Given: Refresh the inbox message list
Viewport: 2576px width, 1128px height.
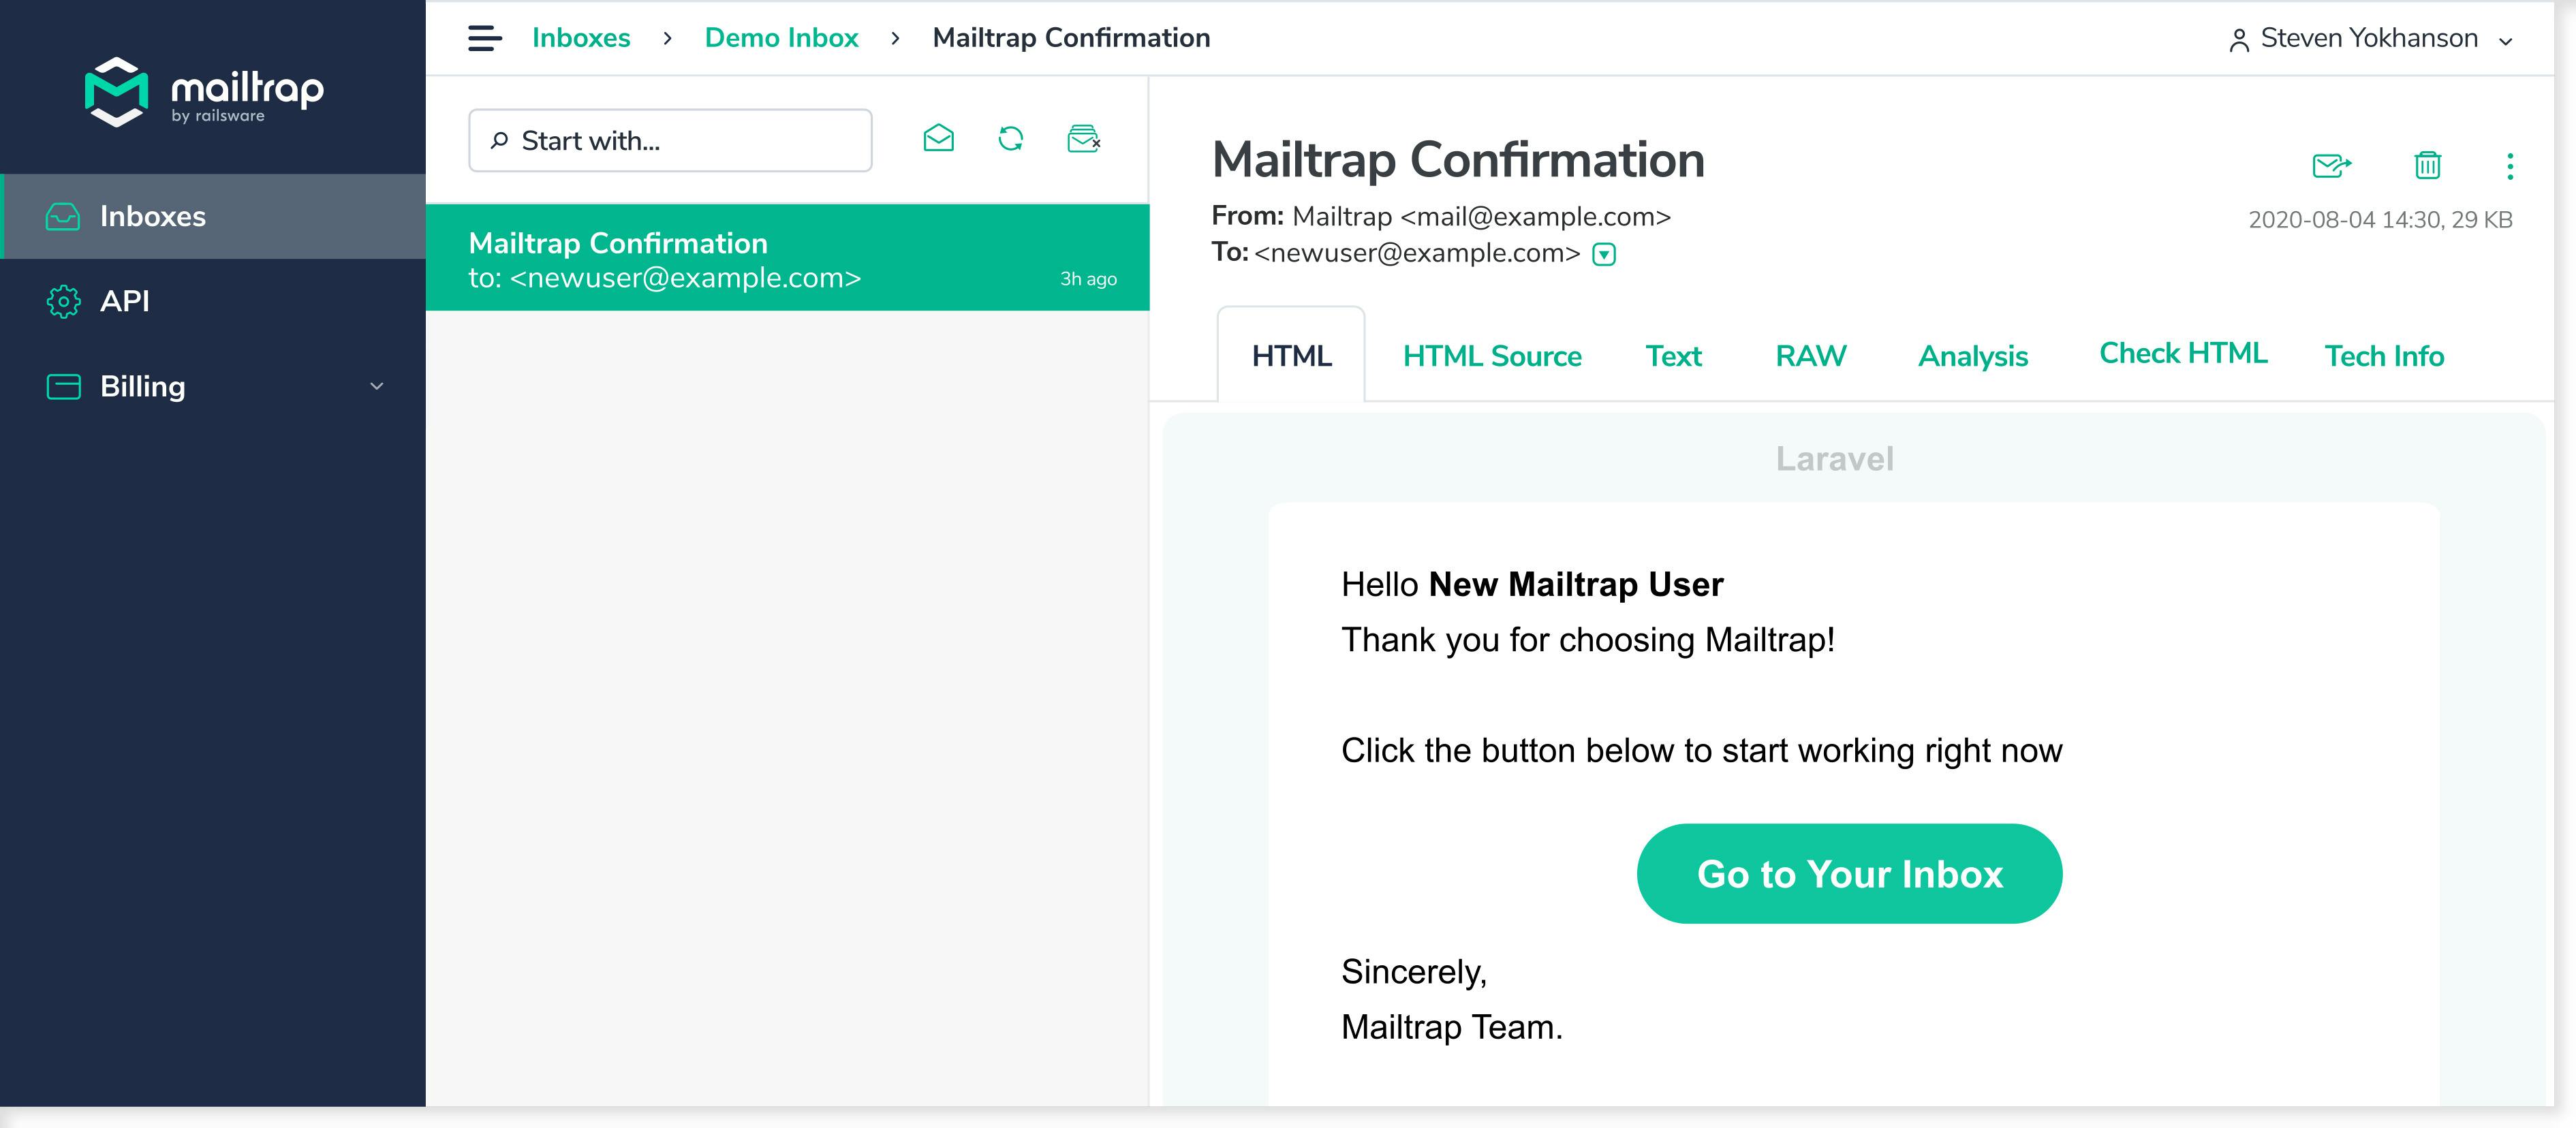Looking at the screenshot, I should click(1011, 138).
